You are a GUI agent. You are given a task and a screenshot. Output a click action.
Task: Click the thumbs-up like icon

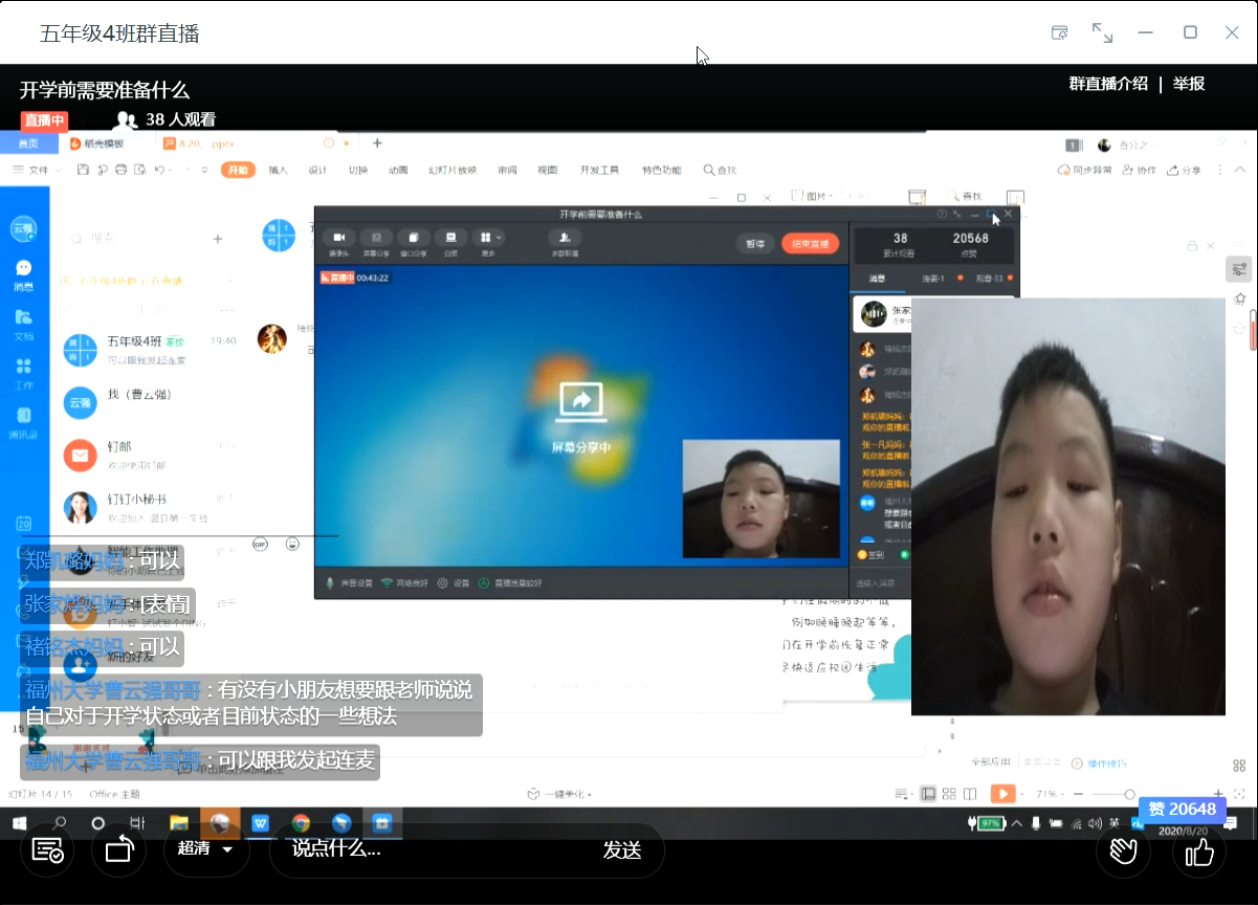coord(1199,851)
